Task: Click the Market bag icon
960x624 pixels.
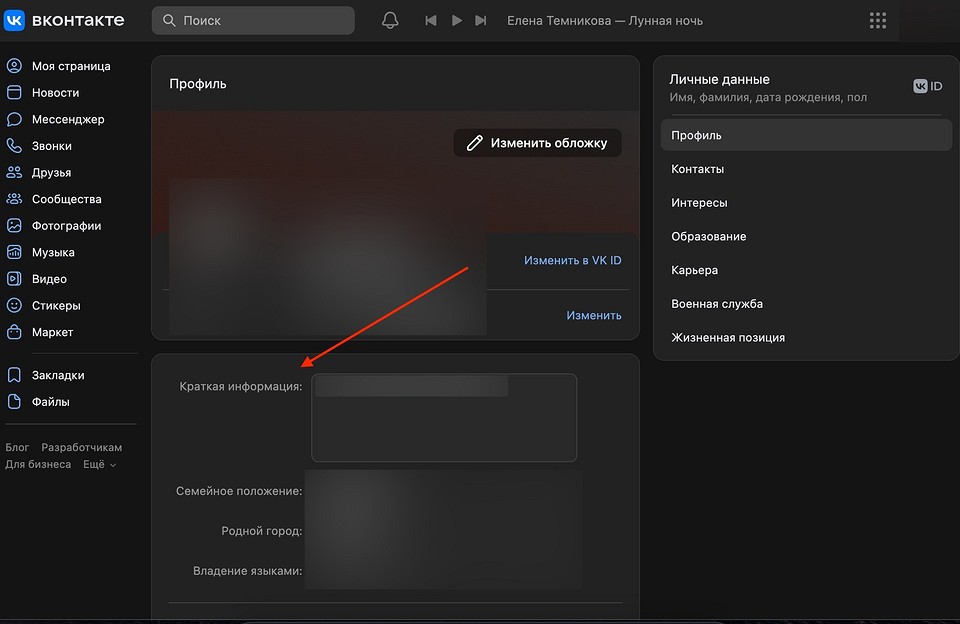Action: (x=14, y=332)
